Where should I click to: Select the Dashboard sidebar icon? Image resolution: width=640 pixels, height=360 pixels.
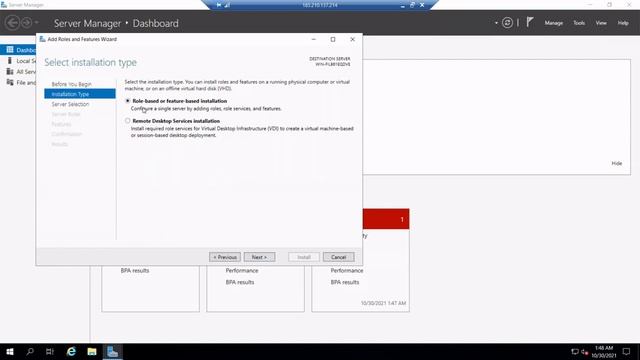pos(10,50)
